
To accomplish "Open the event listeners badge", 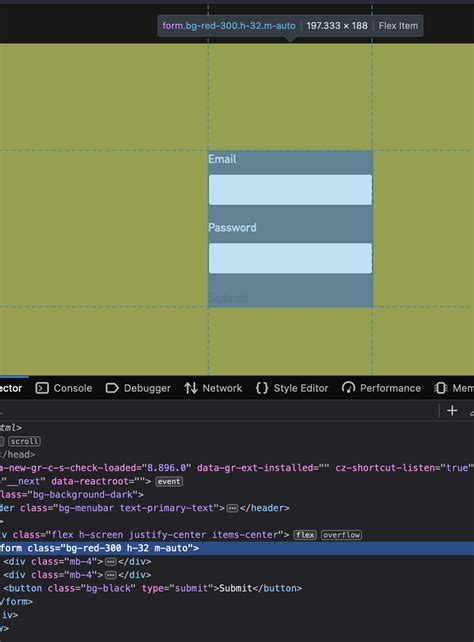I will pos(169,481).
